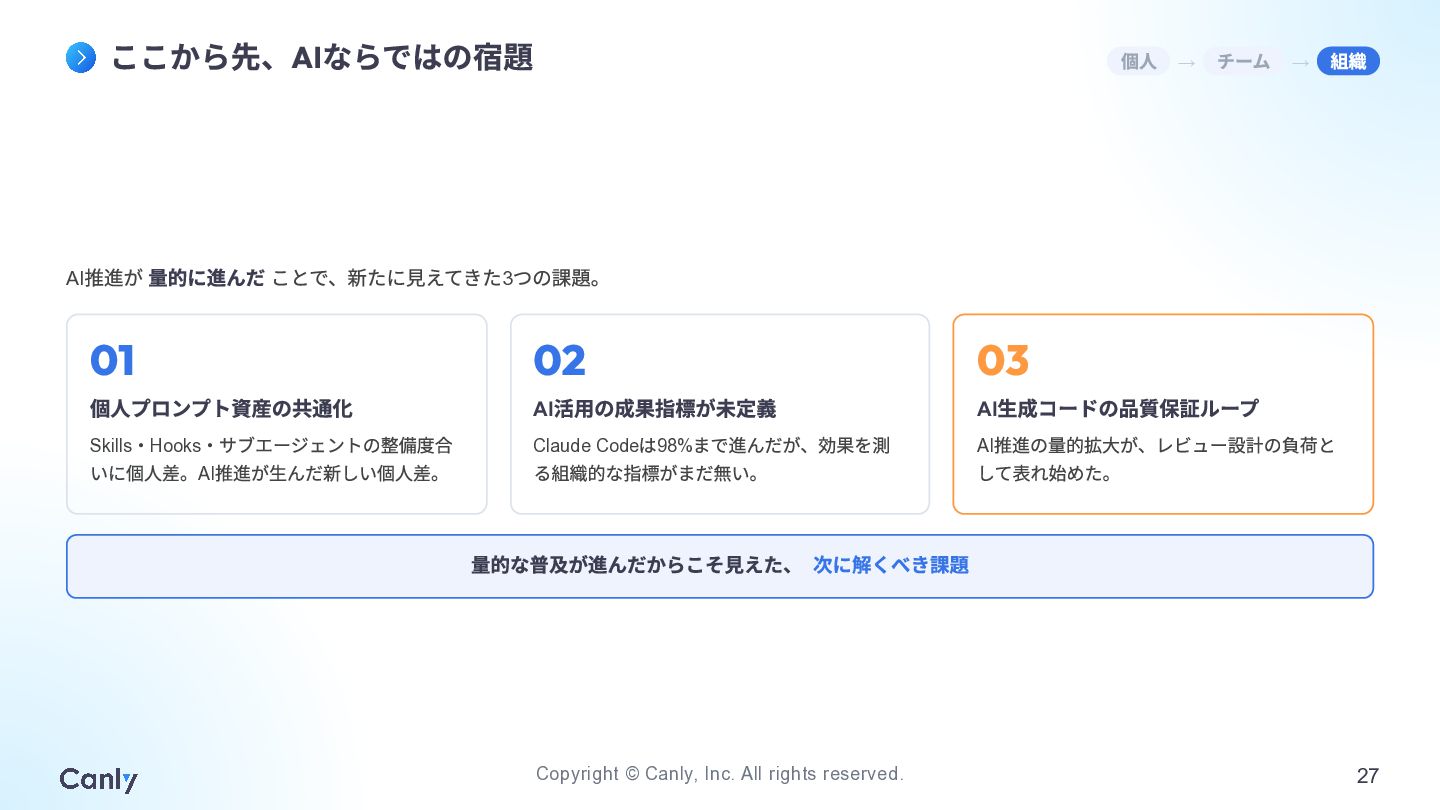Open the 個人プロンプト資産の共通化 card heading
The height and width of the screenshot is (810, 1440).
pyautogui.click(x=221, y=409)
